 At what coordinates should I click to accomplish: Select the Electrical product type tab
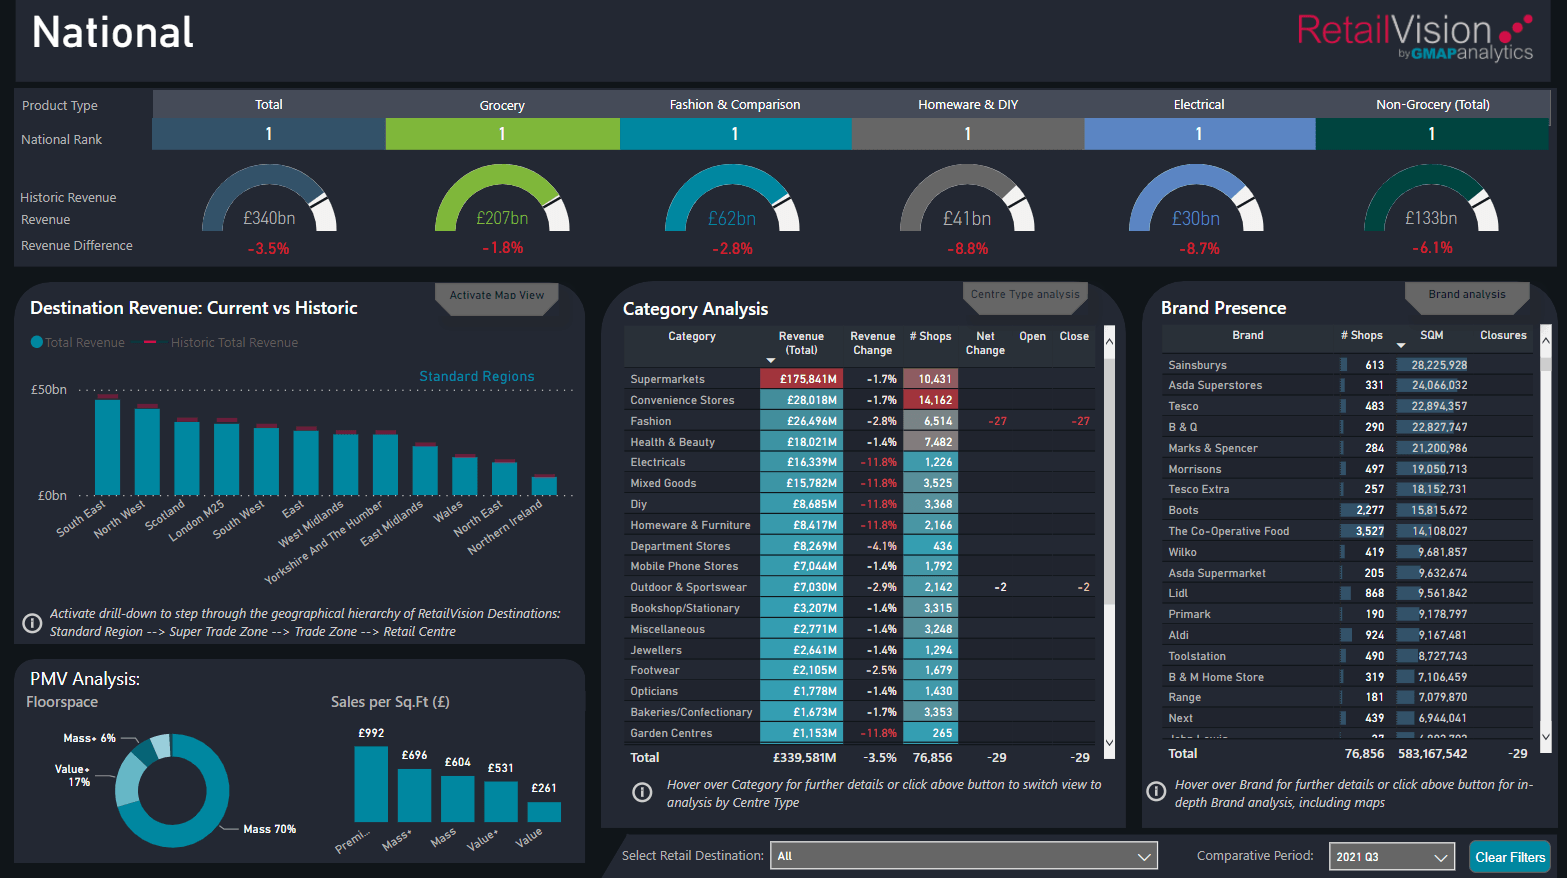(x=1199, y=104)
